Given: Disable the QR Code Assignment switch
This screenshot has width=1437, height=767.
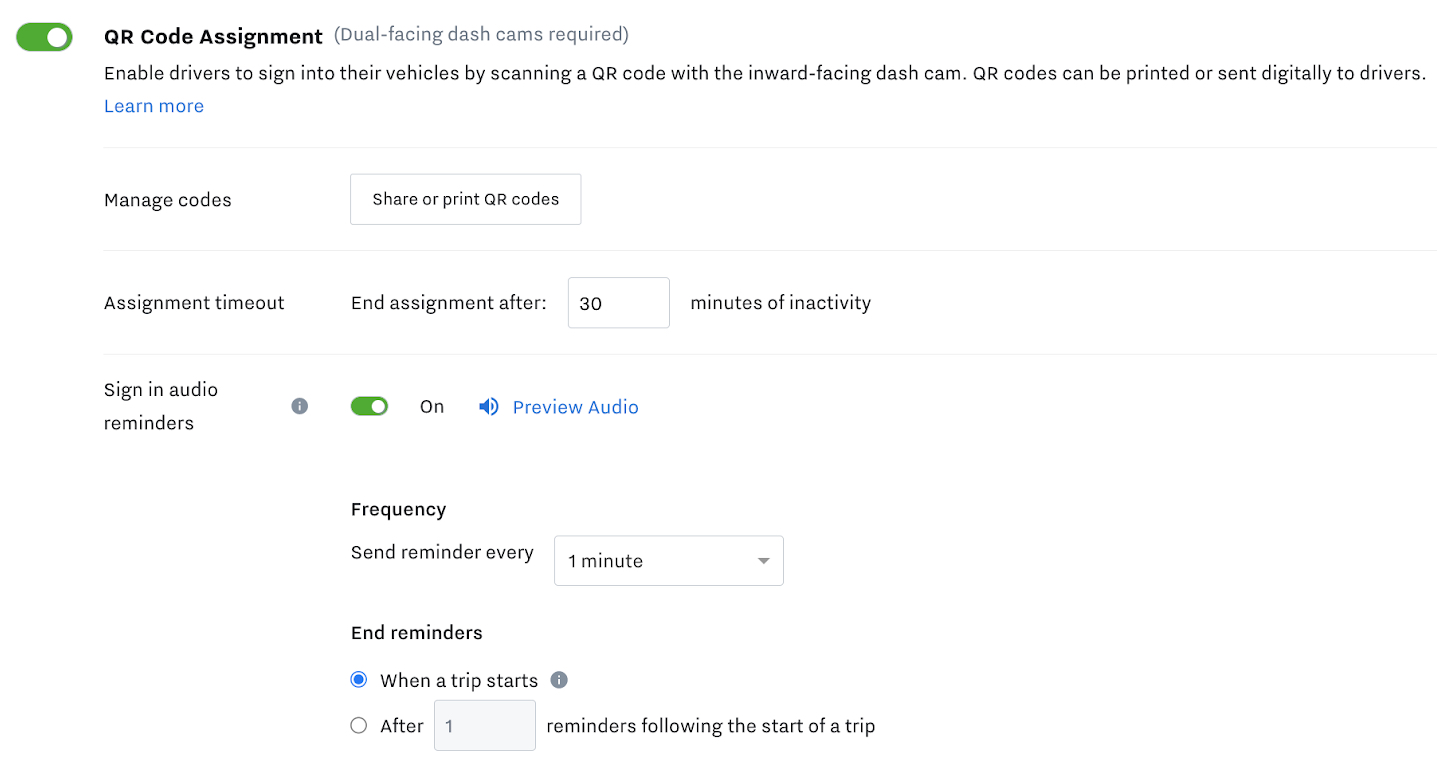Looking at the screenshot, I should (x=44, y=37).
